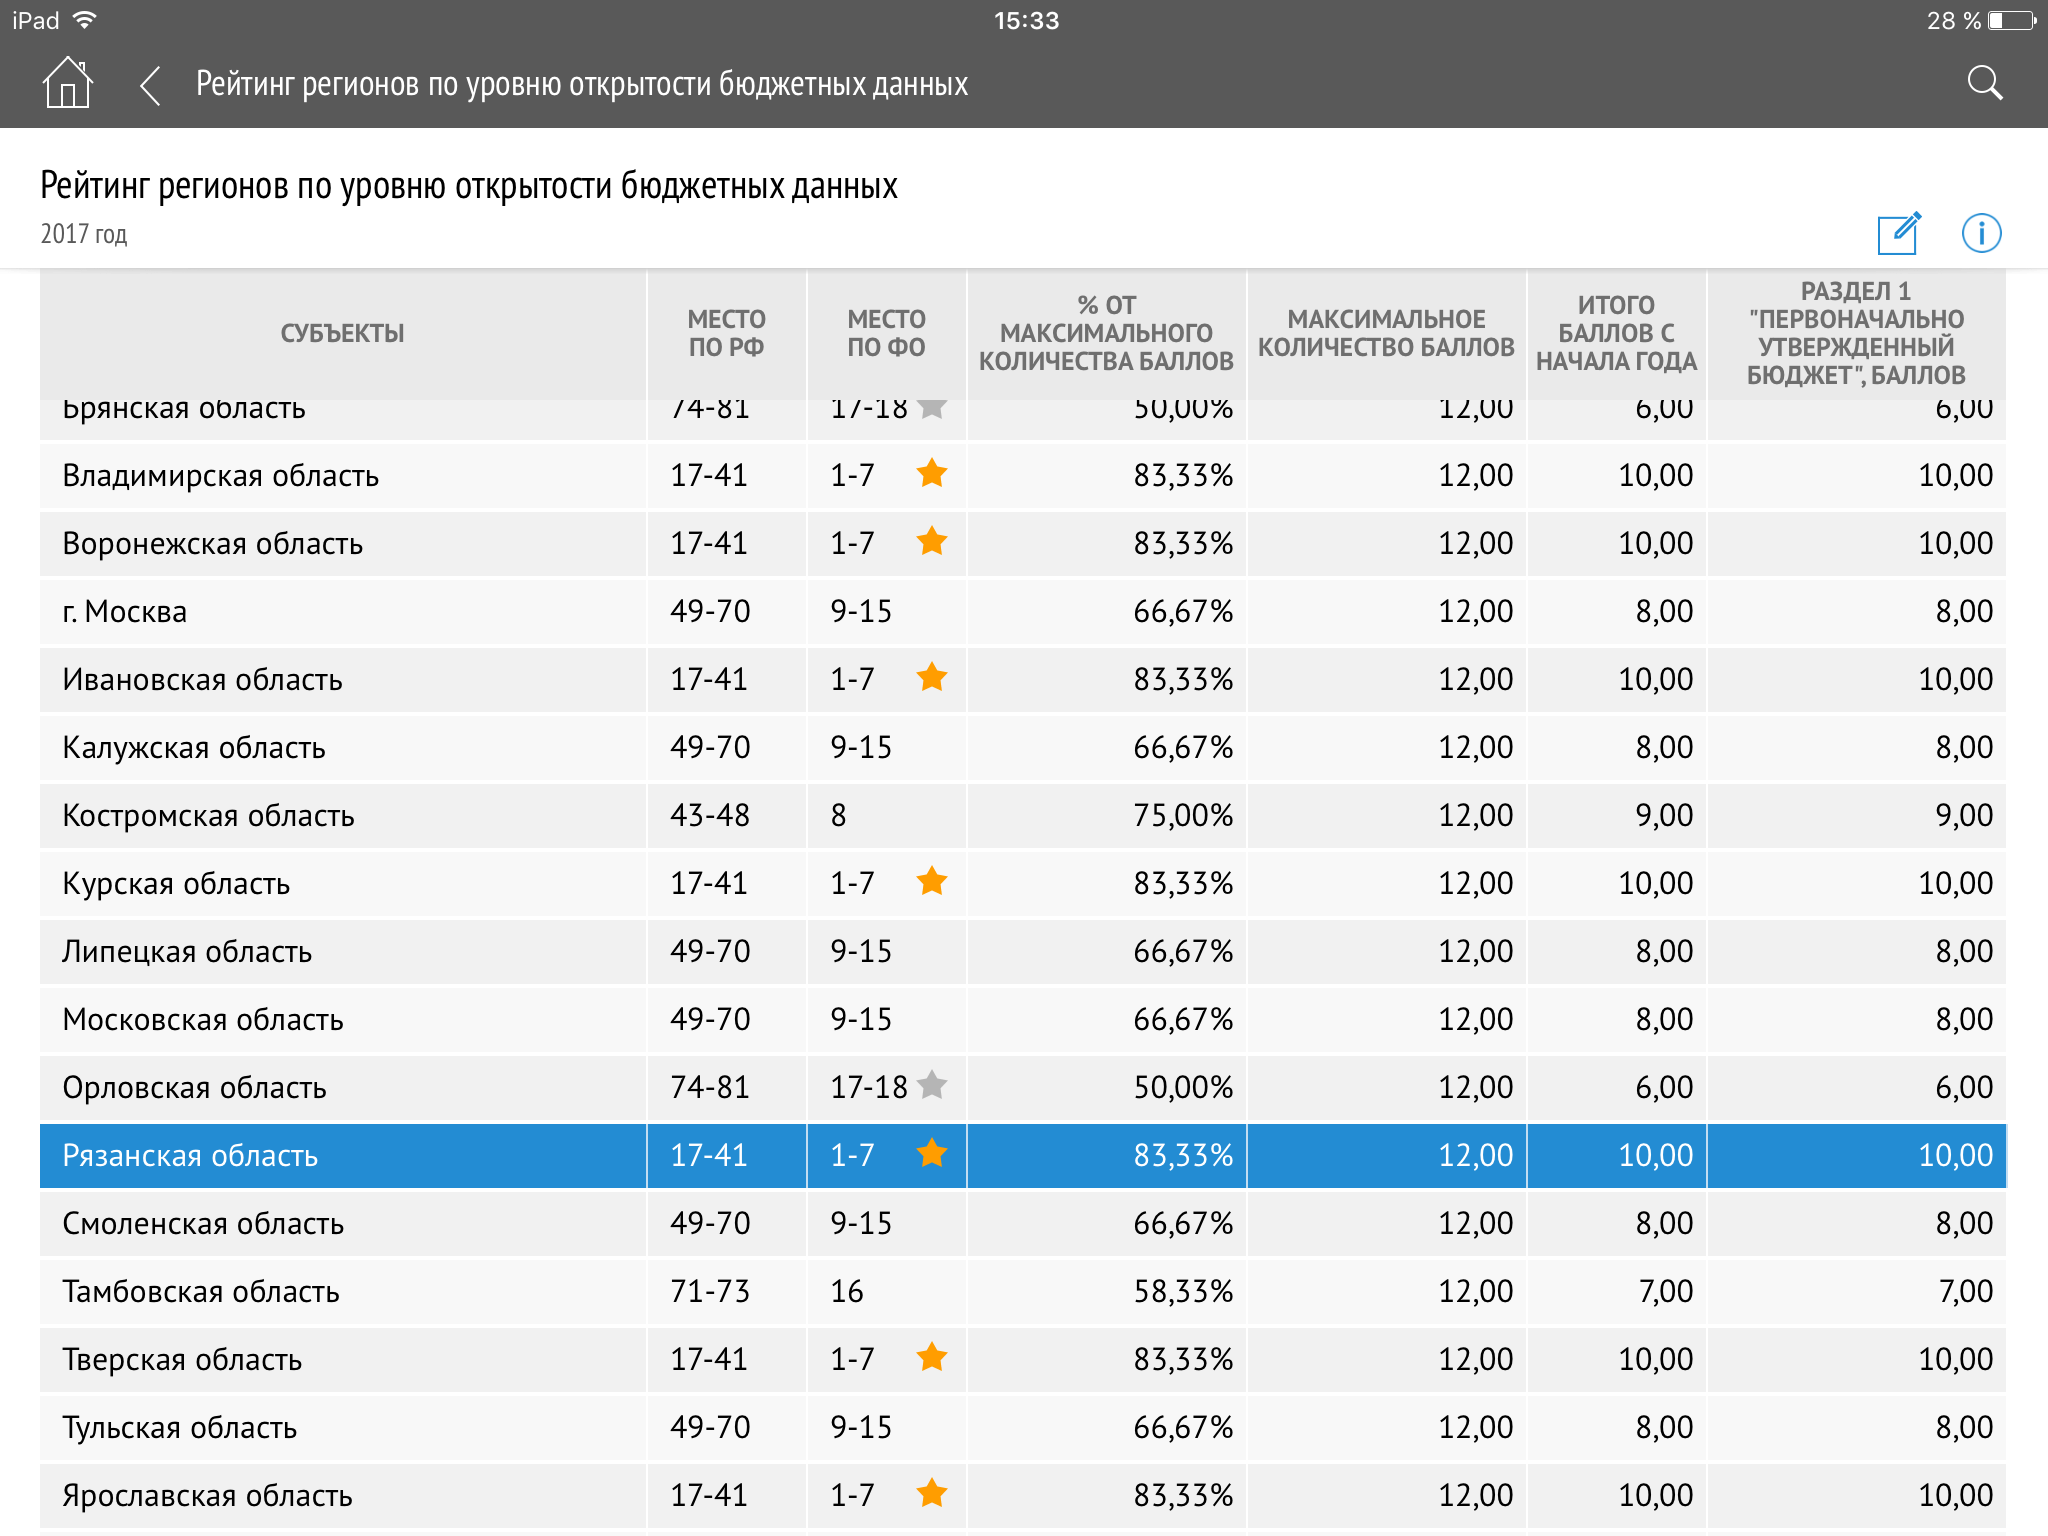Go back using the chevron arrow
The image size is (2048, 1536).
(151, 85)
